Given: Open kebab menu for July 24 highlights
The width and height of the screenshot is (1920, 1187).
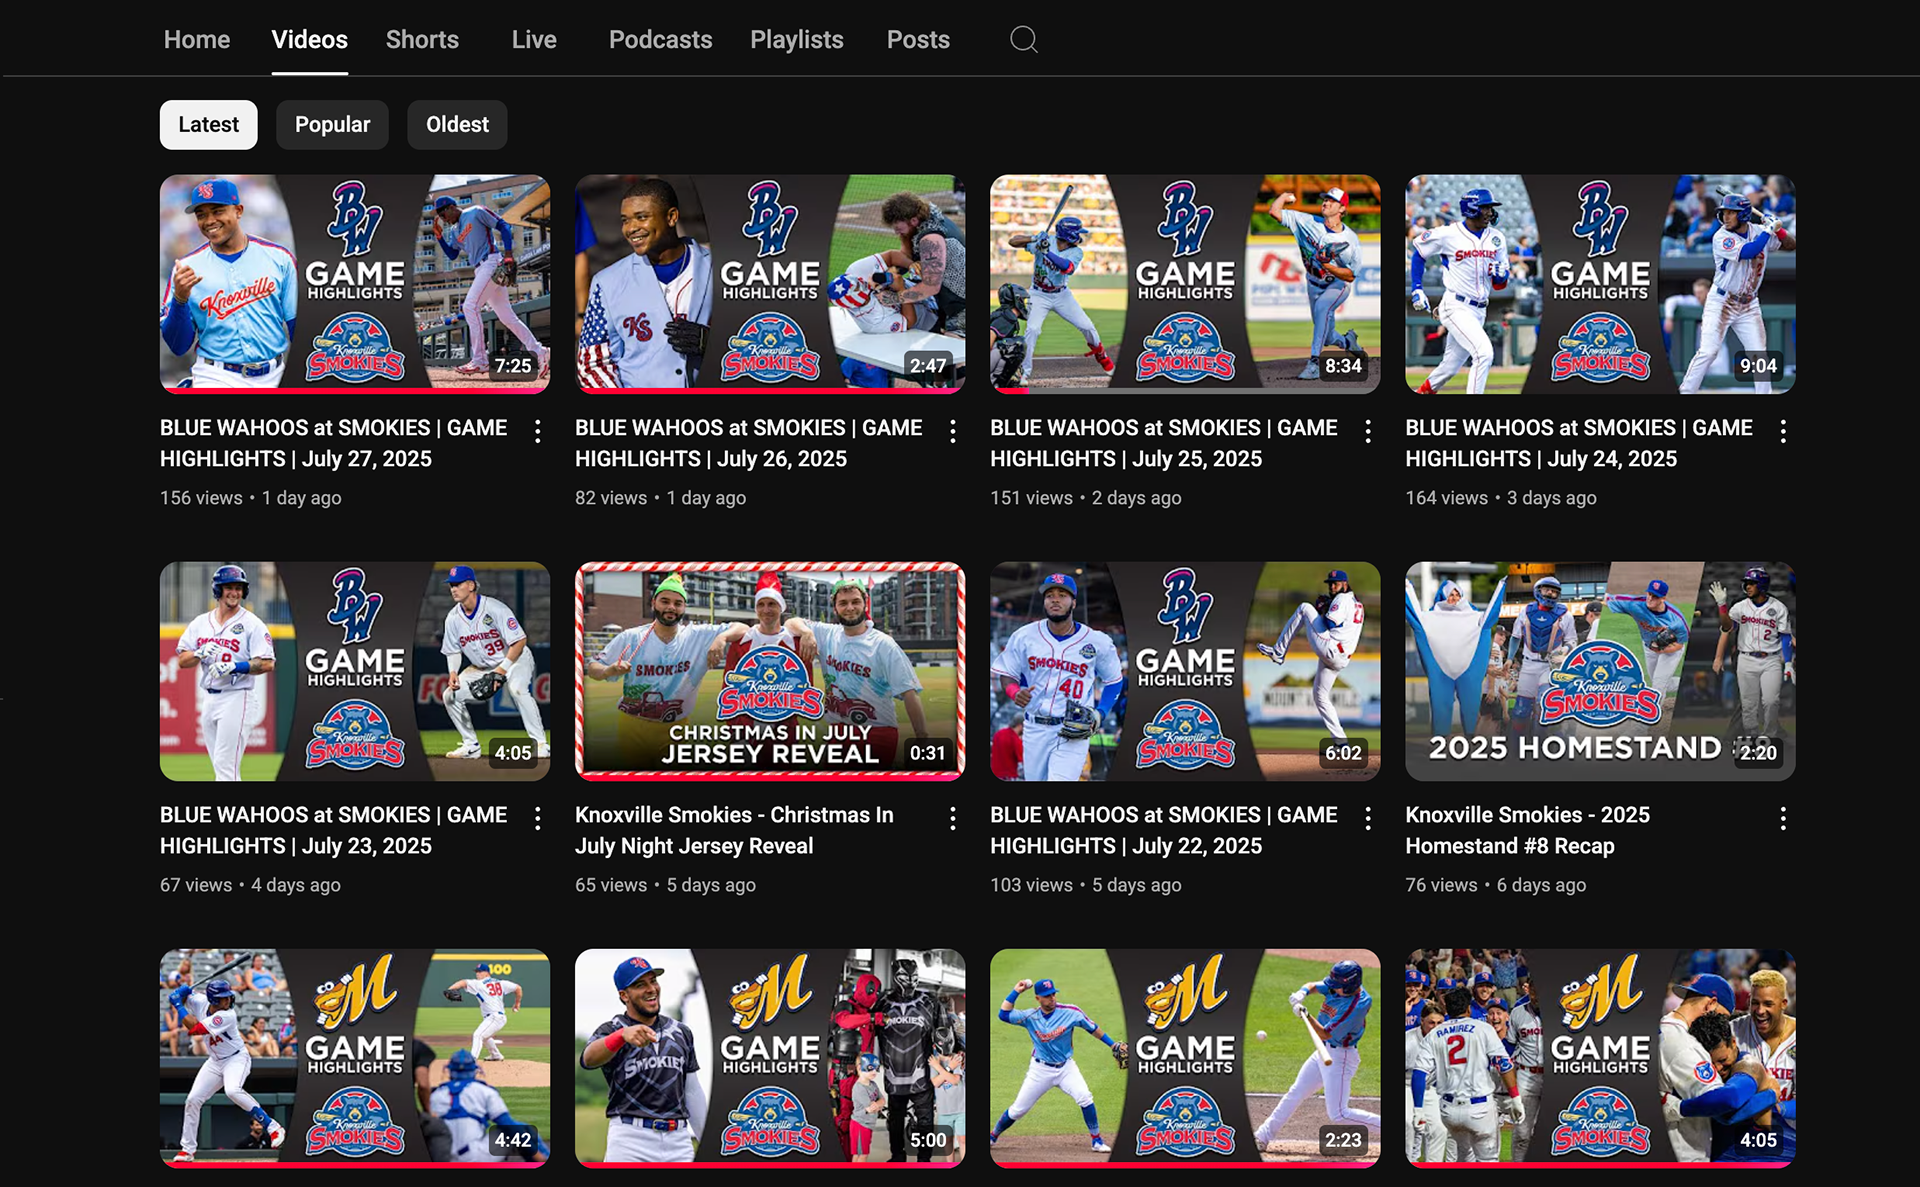Looking at the screenshot, I should point(1783,431).
